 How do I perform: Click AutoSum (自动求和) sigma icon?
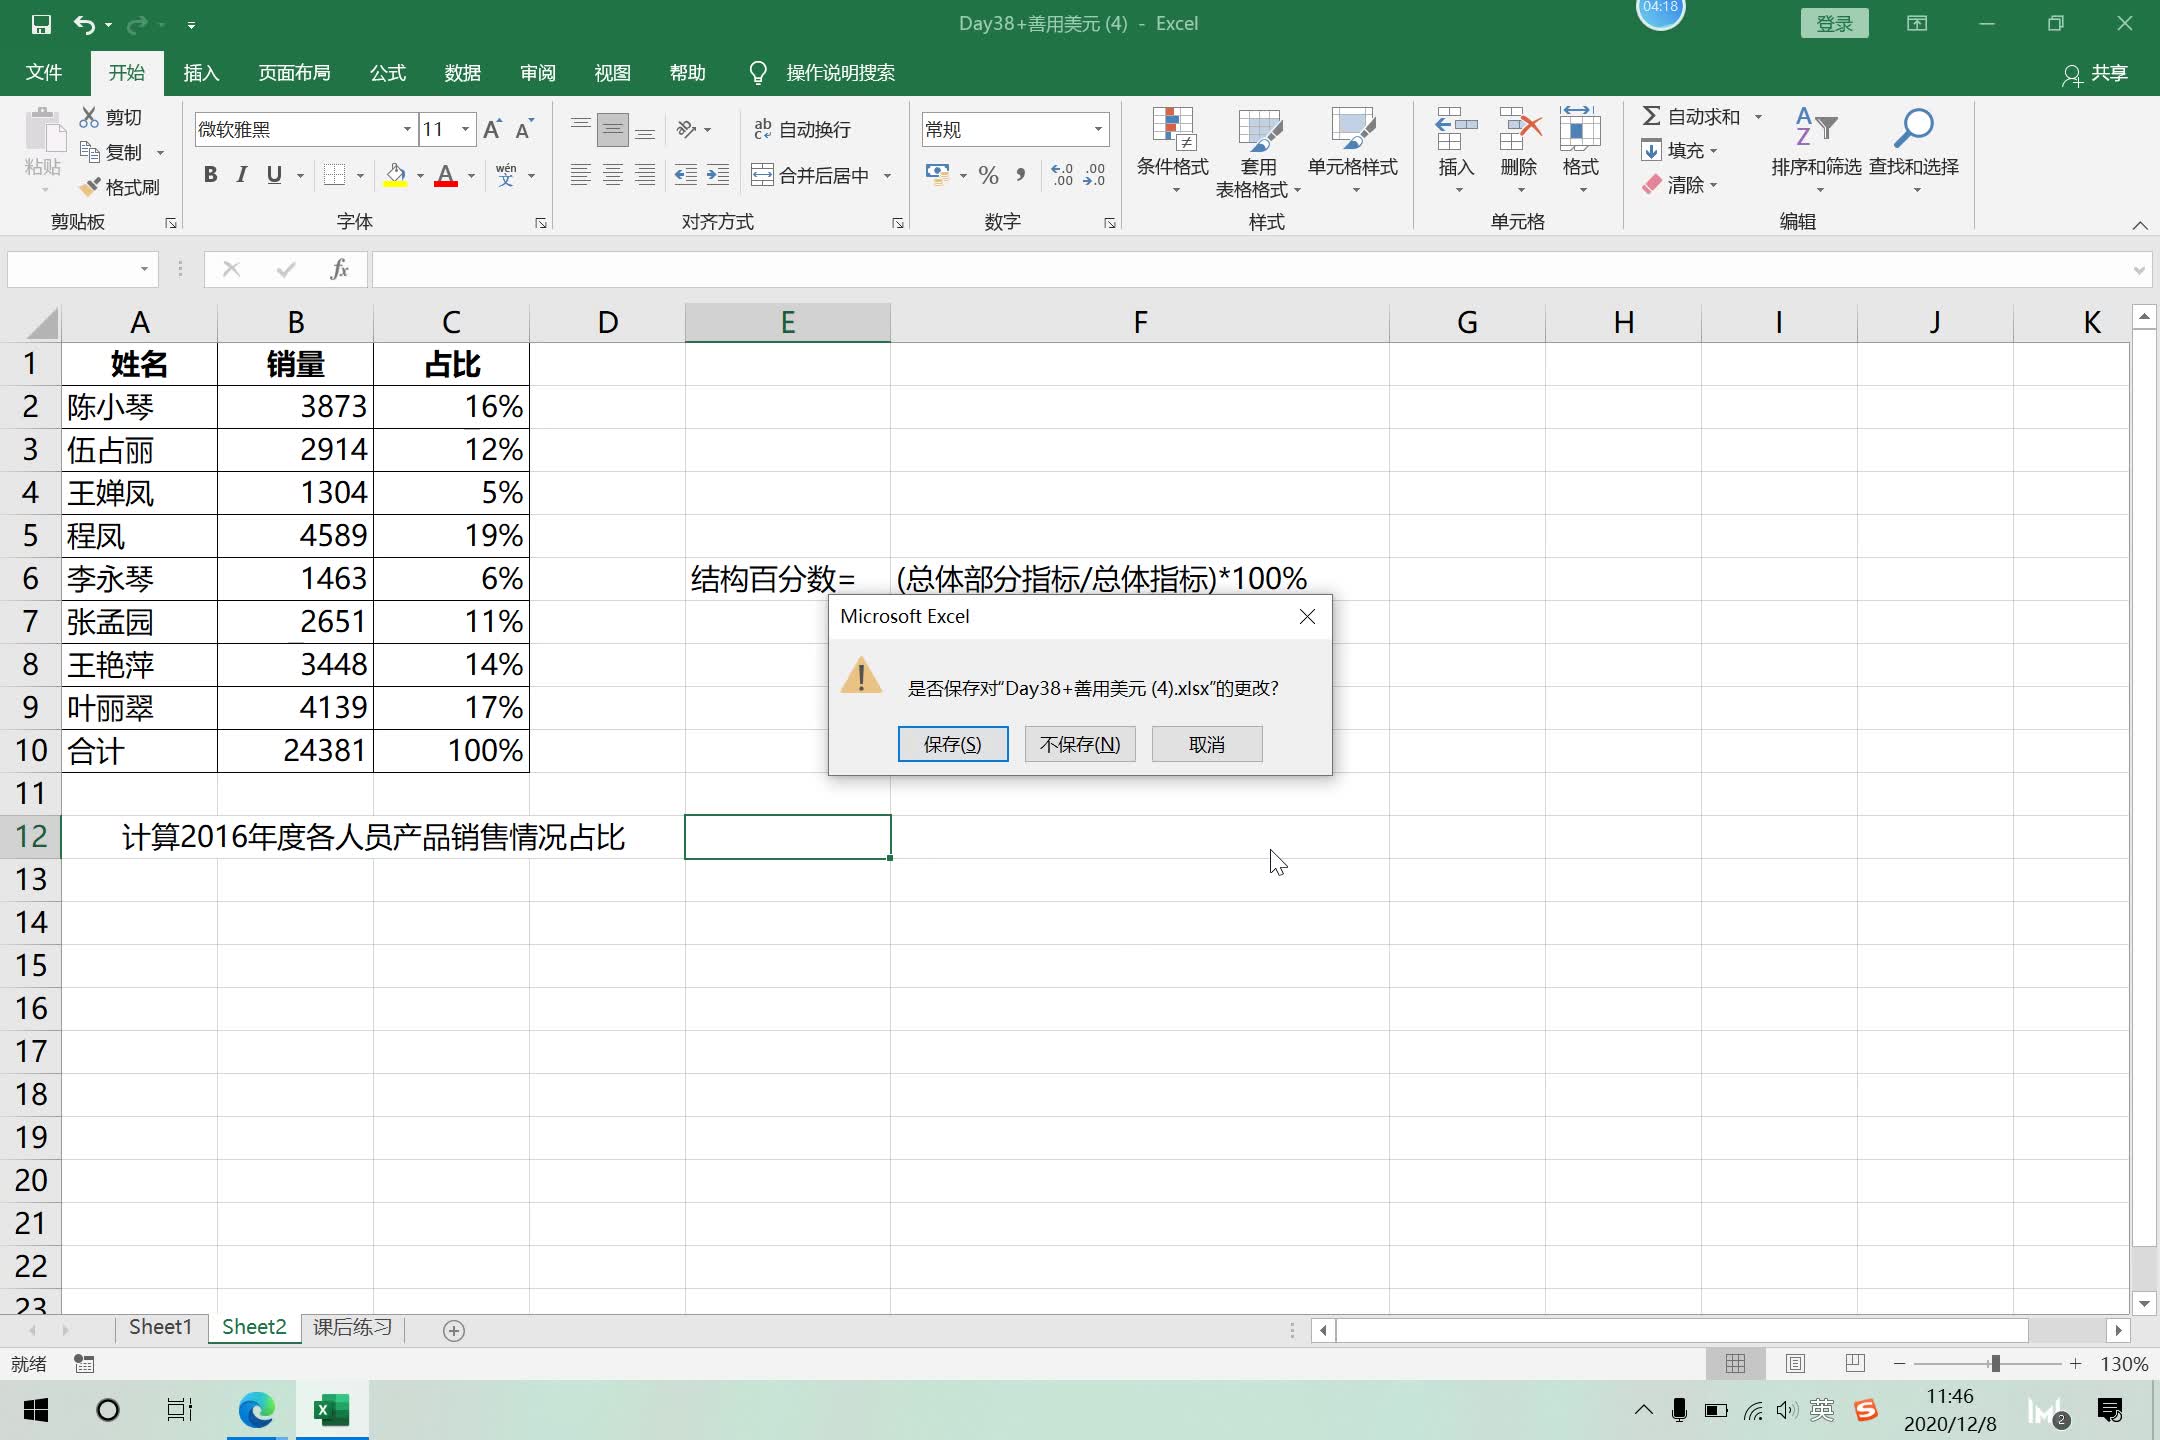click(1652, 116)
